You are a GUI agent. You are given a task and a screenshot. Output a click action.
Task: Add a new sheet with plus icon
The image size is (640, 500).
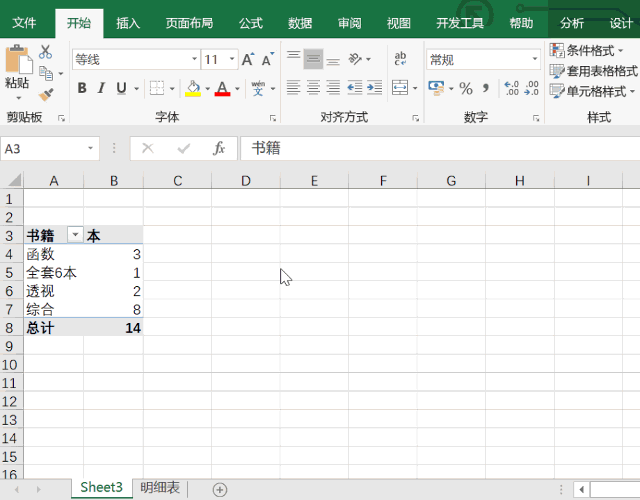(x=220, y=489)
